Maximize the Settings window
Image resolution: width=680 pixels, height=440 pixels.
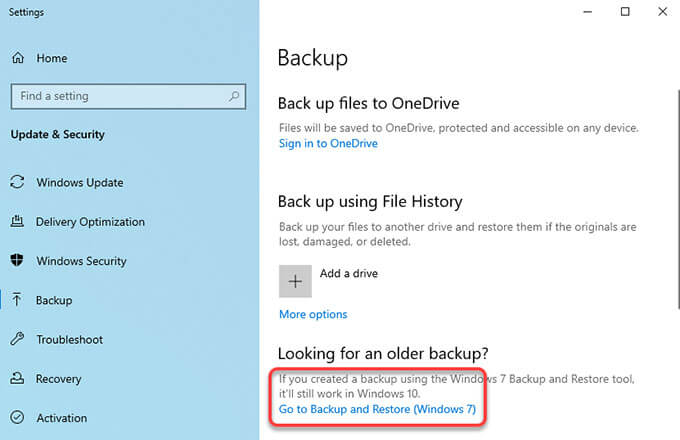point(625,12)
